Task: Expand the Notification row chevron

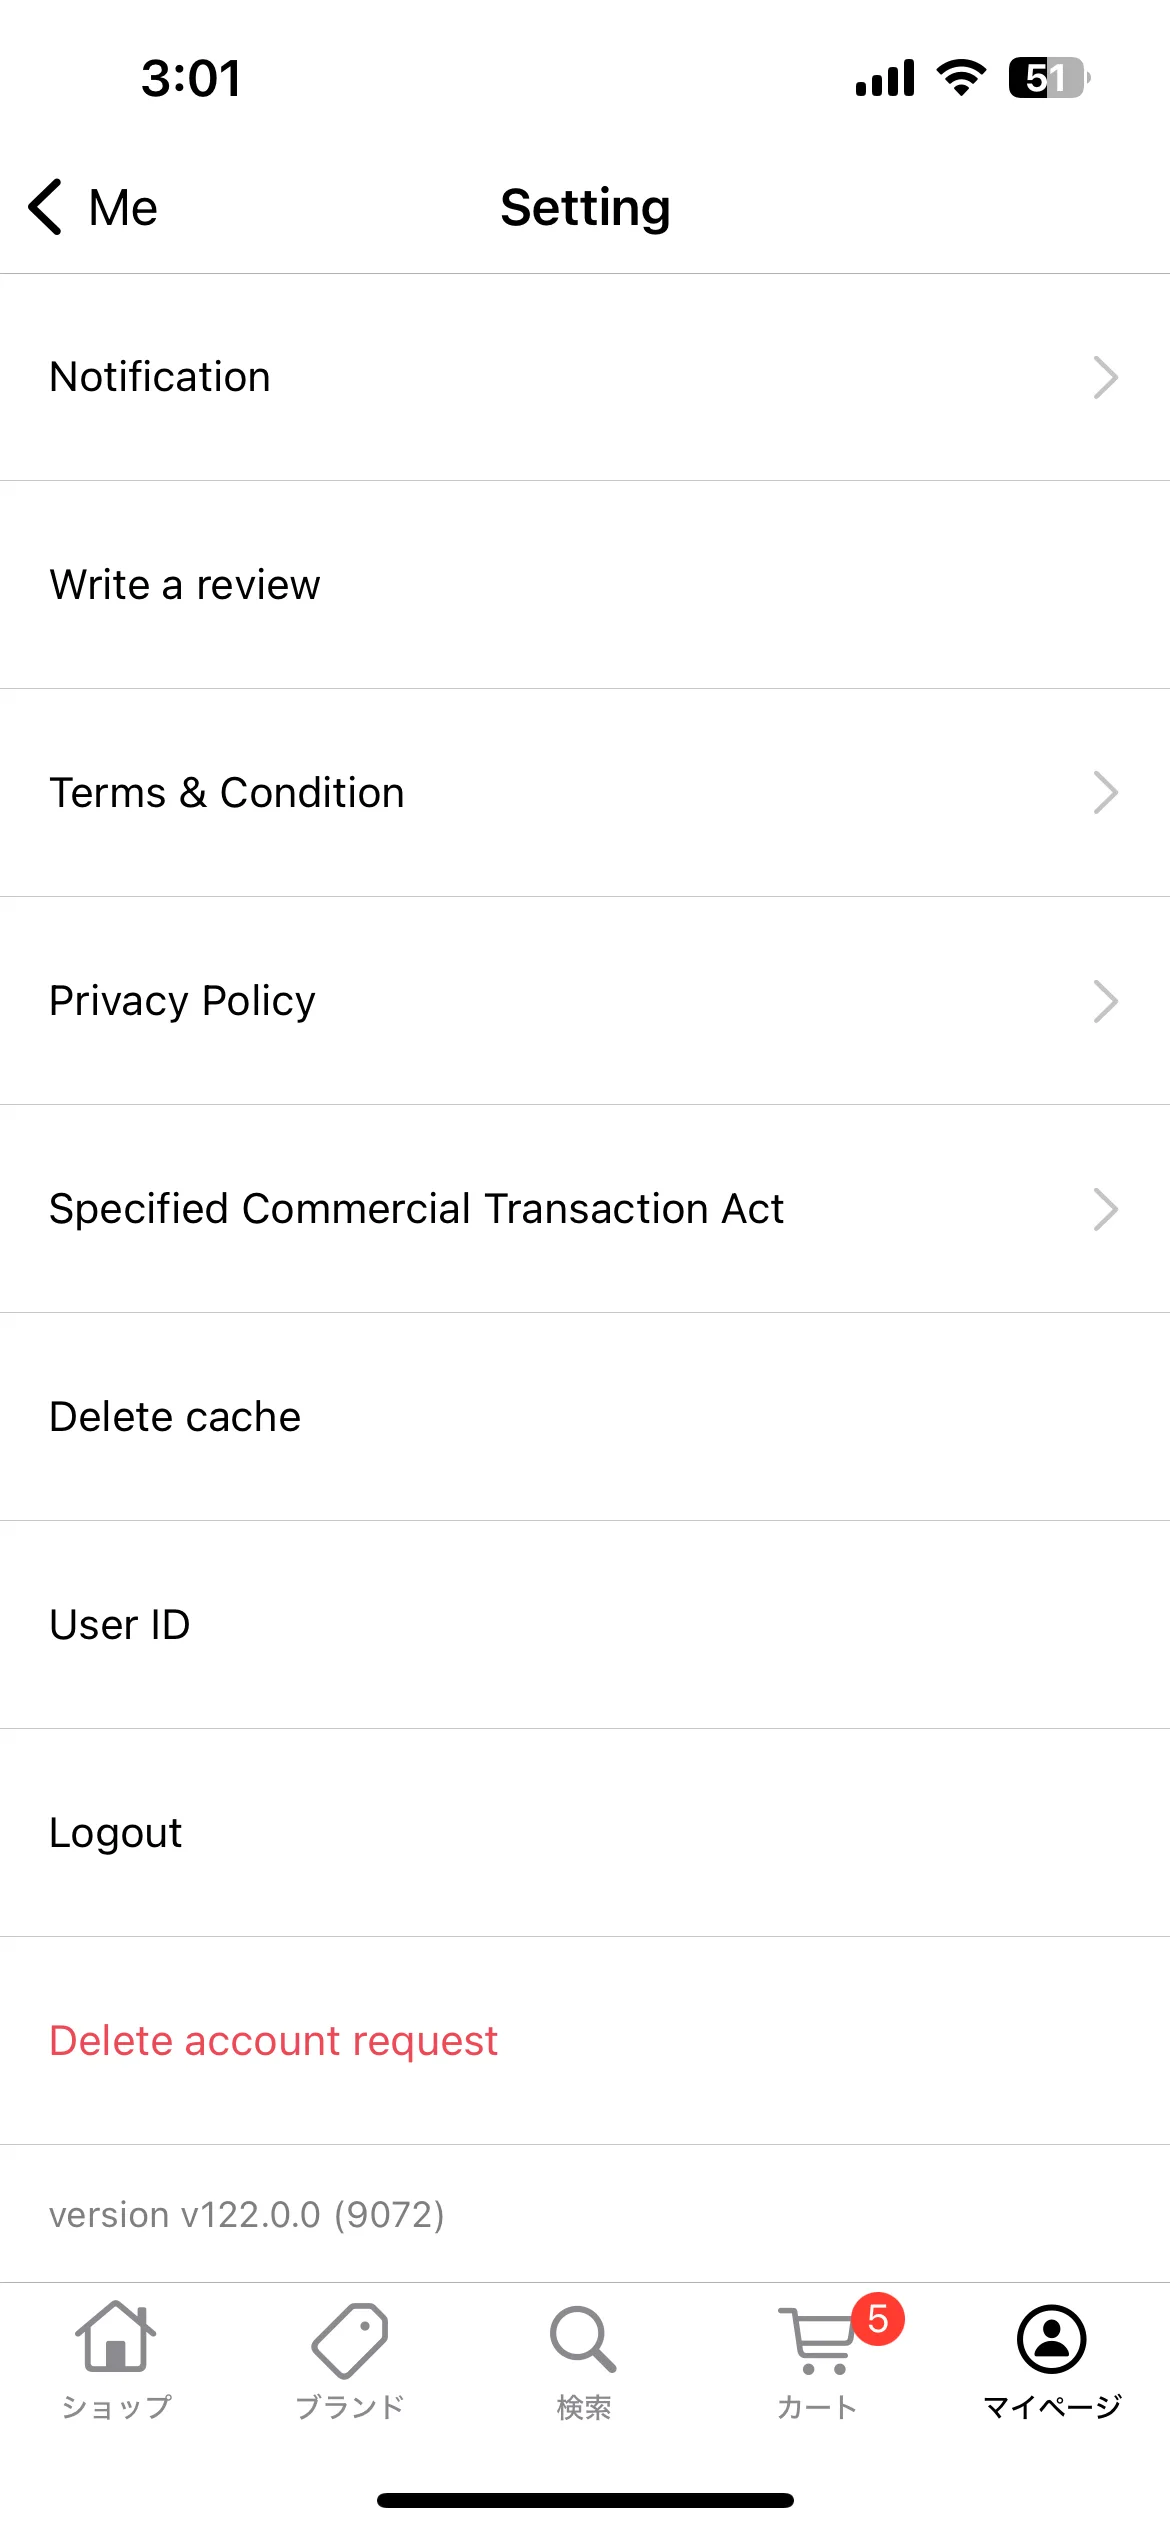Action: coord(1105,377)
